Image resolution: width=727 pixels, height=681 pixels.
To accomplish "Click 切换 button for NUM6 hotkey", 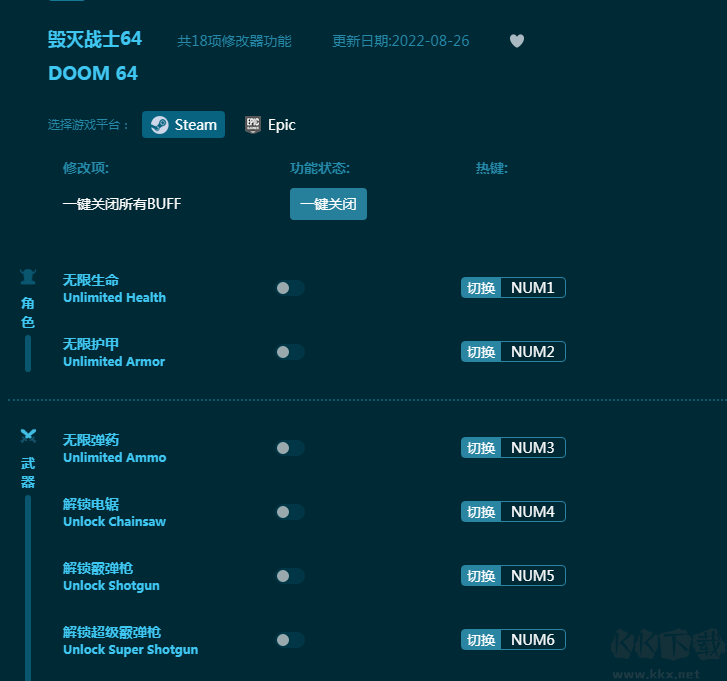I will click(x=481, y=640).
